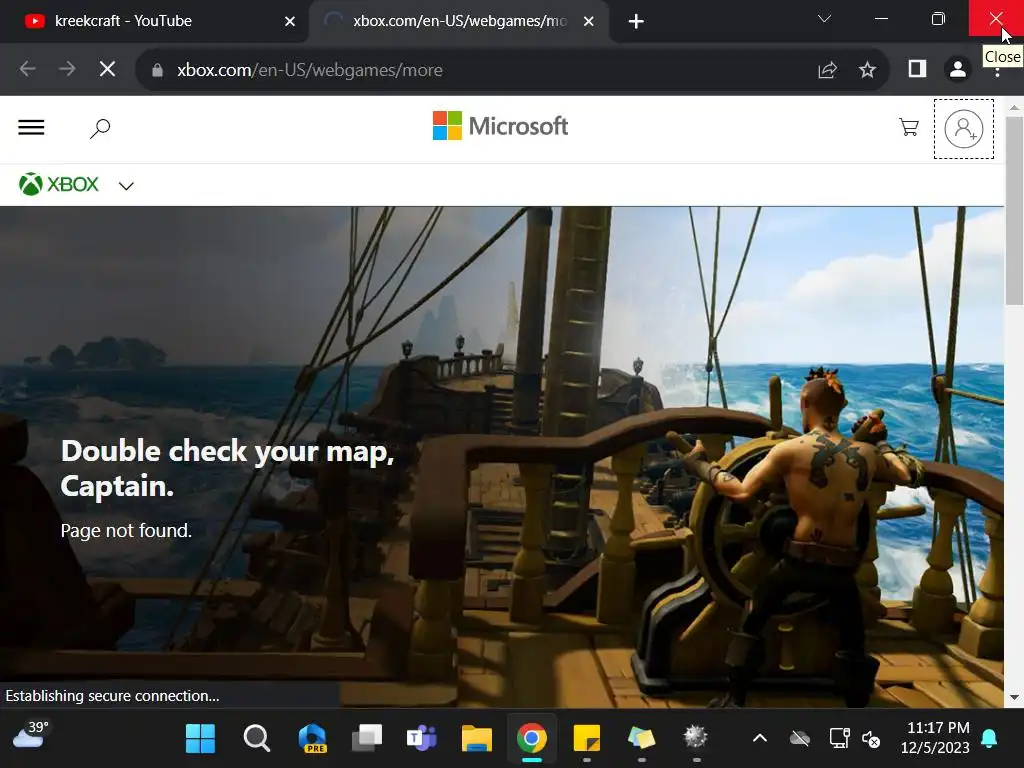This screenshot has width=1024, height=768.
Task: Open the notification bell
Action: (989, 738)
